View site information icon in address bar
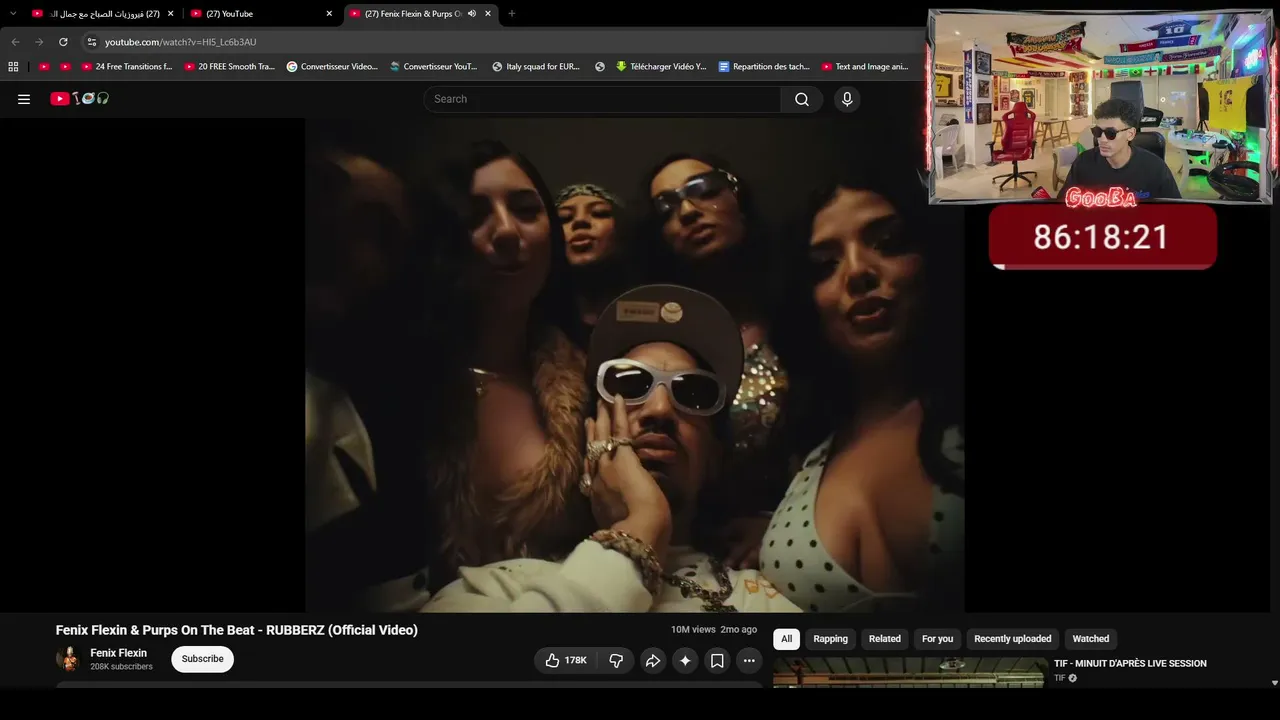The height and width of the screenshot is (720, 1280). coord(91,42)
